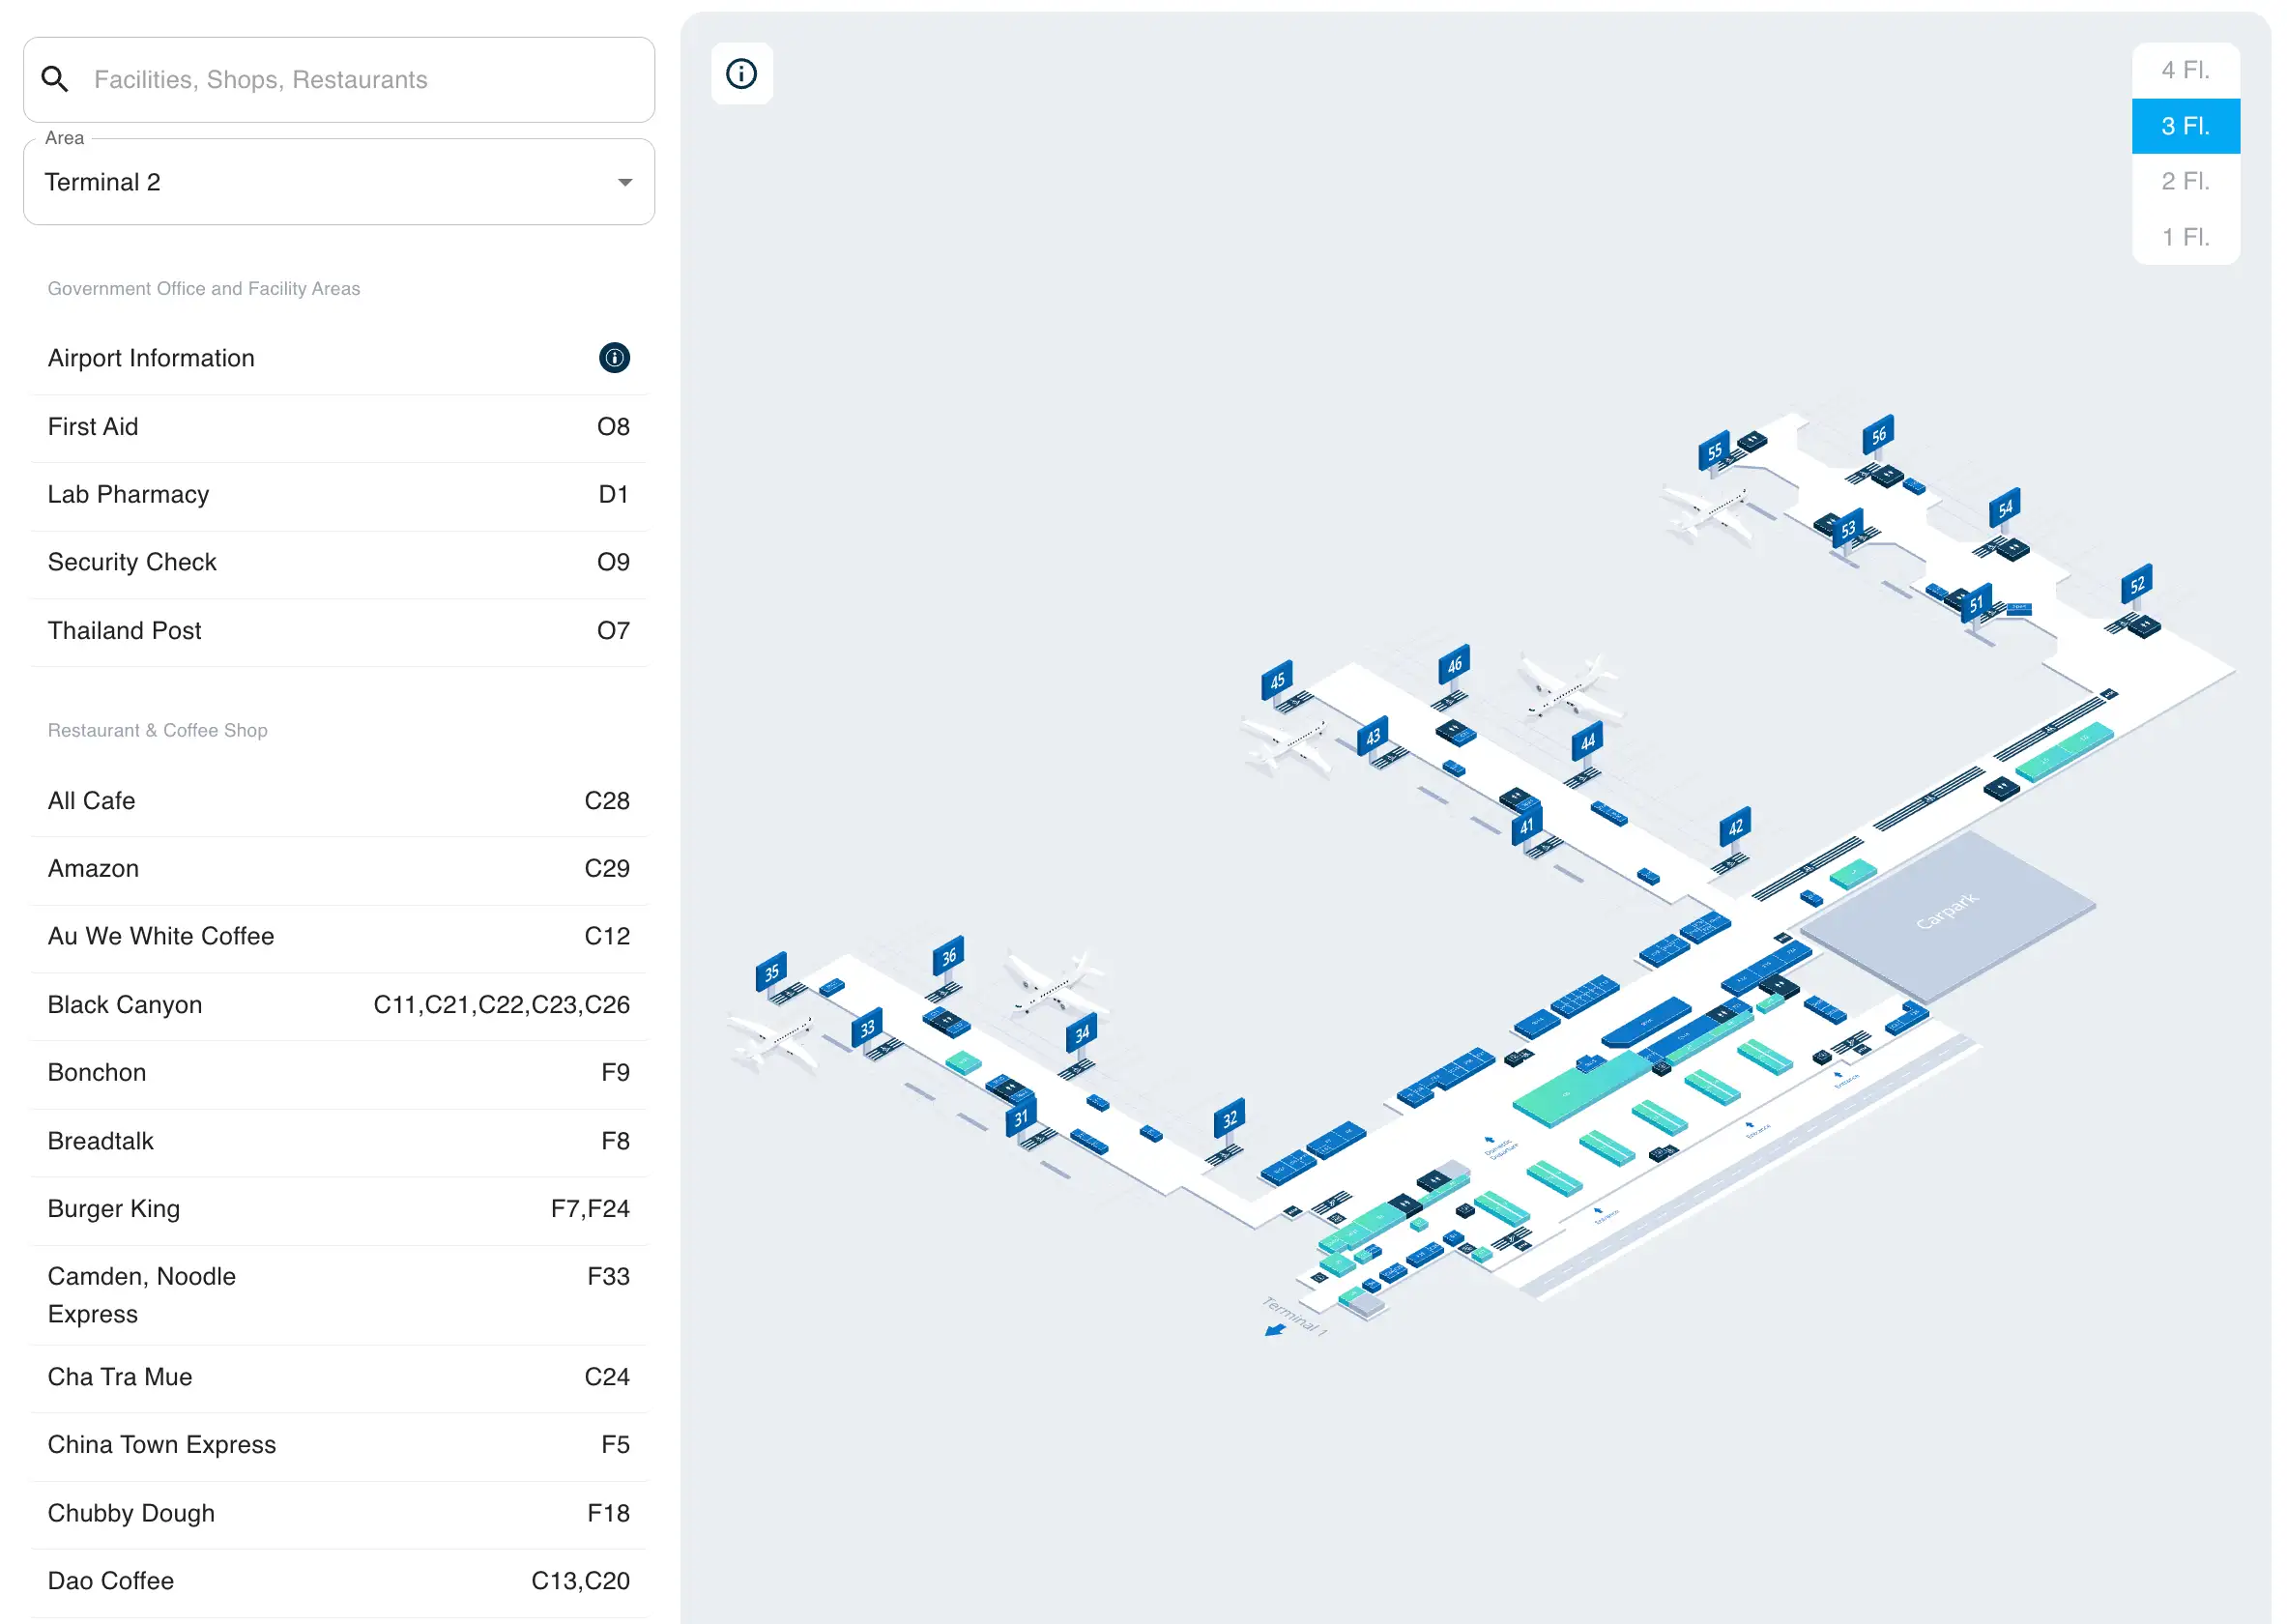The width and height of the screenshot is (2287, 1624).
Task: Open the map info button
Action: coord(741,73)
